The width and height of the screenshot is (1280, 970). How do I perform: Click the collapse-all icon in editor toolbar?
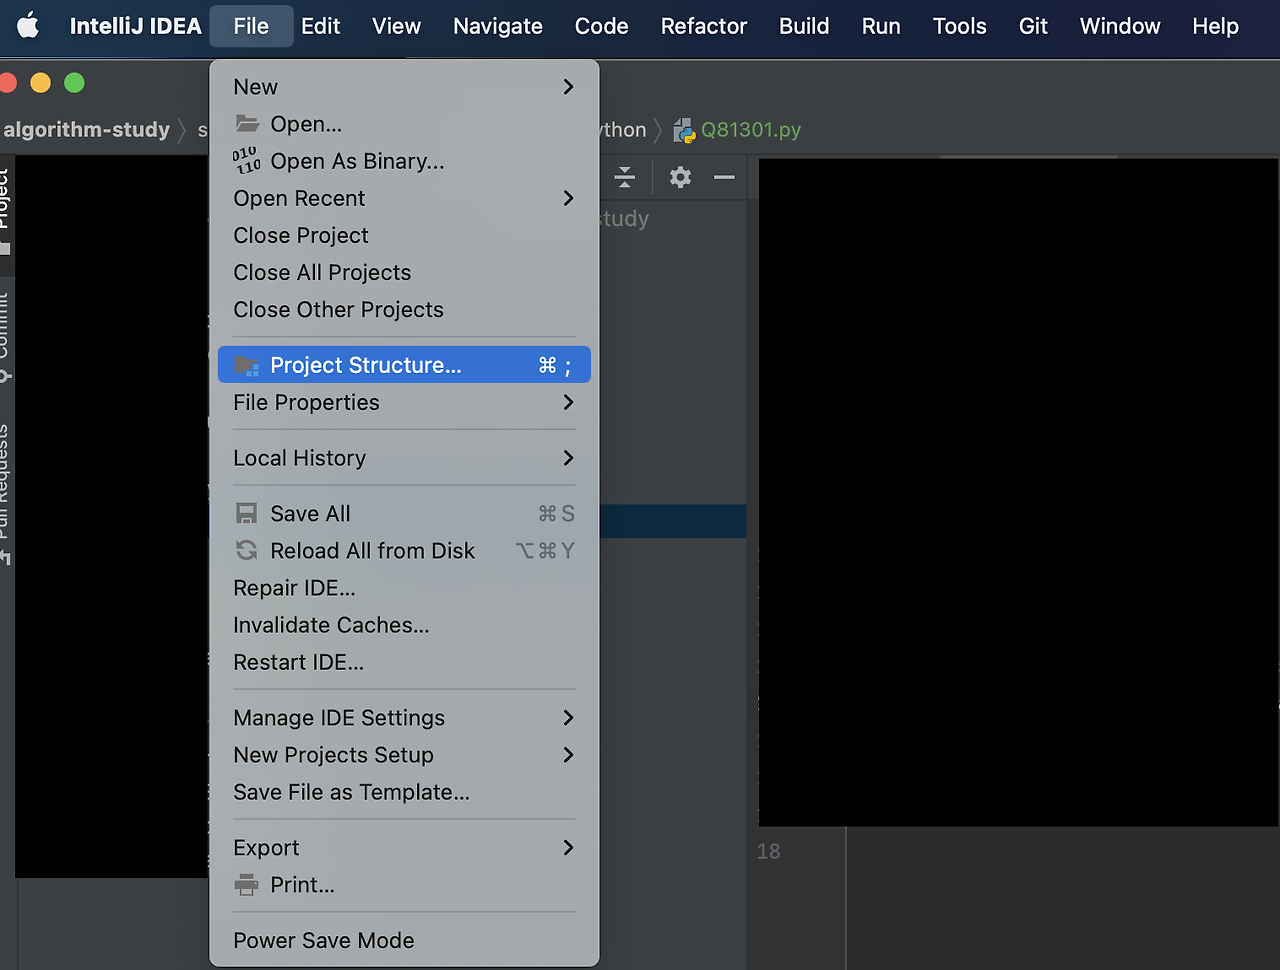tap(624, 177)
